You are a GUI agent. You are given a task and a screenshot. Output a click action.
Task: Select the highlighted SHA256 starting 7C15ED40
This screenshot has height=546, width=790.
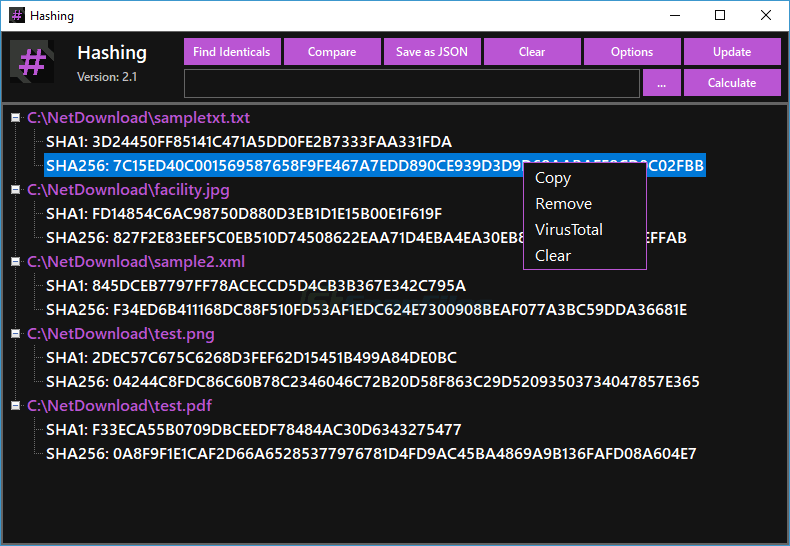pyautogui.click(x=375, y=166)
